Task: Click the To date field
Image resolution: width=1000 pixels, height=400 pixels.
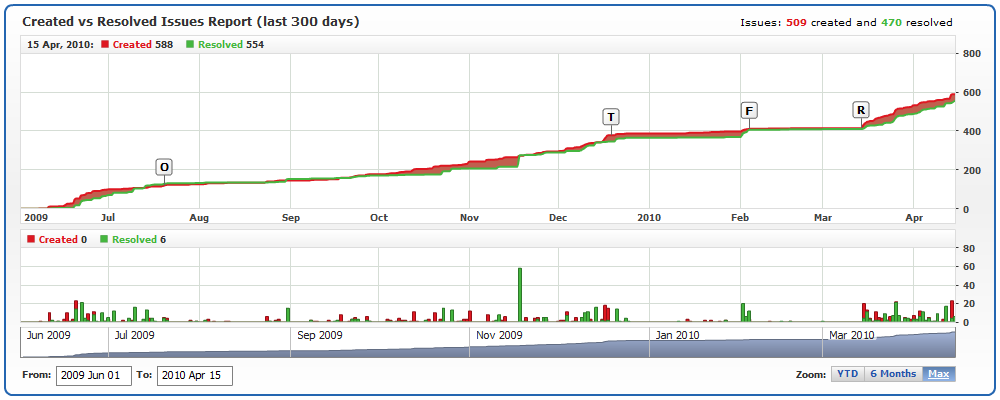Action: tap(194, 376)
